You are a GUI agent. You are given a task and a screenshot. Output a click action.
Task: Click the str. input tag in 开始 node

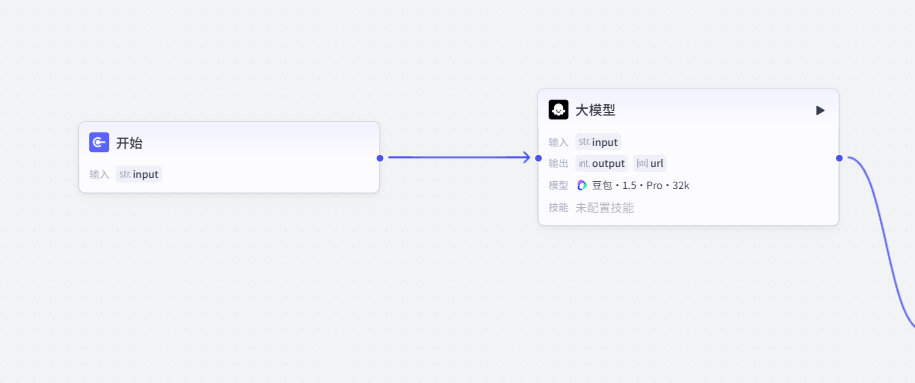(139, 174)
